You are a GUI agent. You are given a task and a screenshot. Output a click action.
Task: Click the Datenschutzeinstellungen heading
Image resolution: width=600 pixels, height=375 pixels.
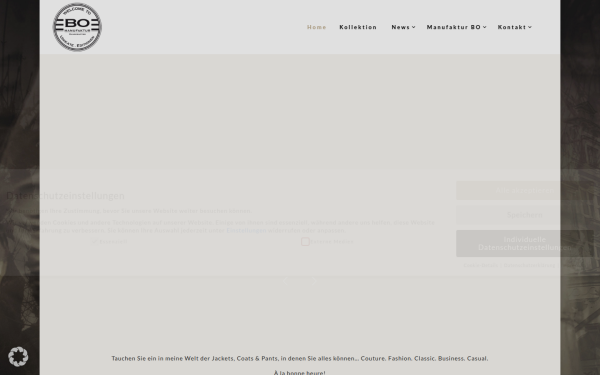65,196
